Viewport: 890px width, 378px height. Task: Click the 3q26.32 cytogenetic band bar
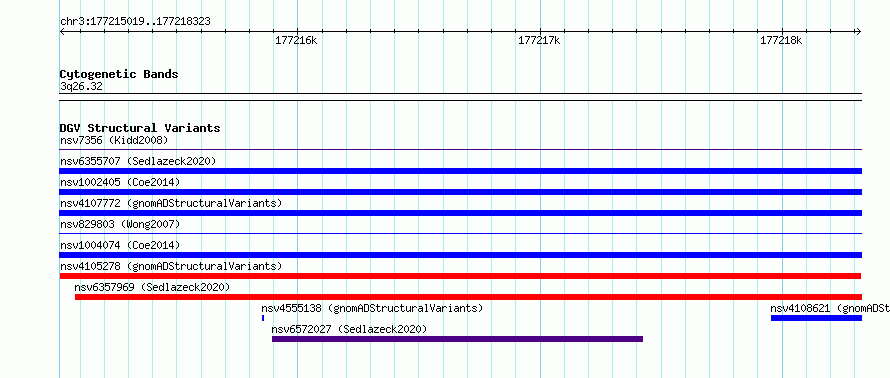click(461, 97)
